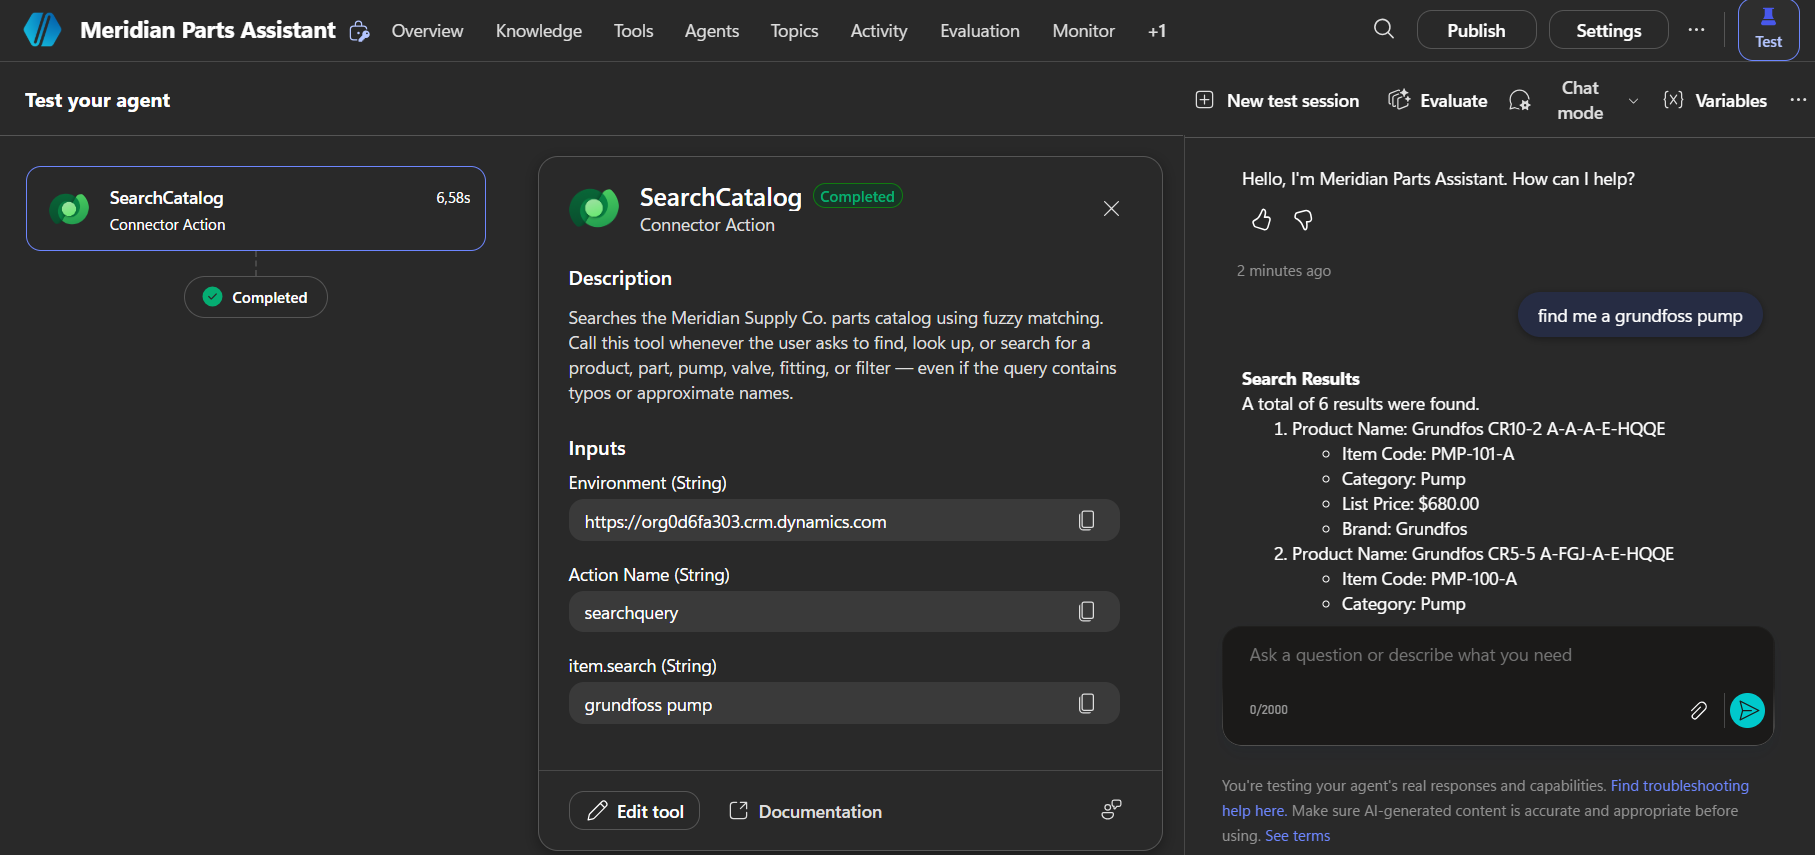Click the connection icon at the panel's bottom right

click(1111, 809)
